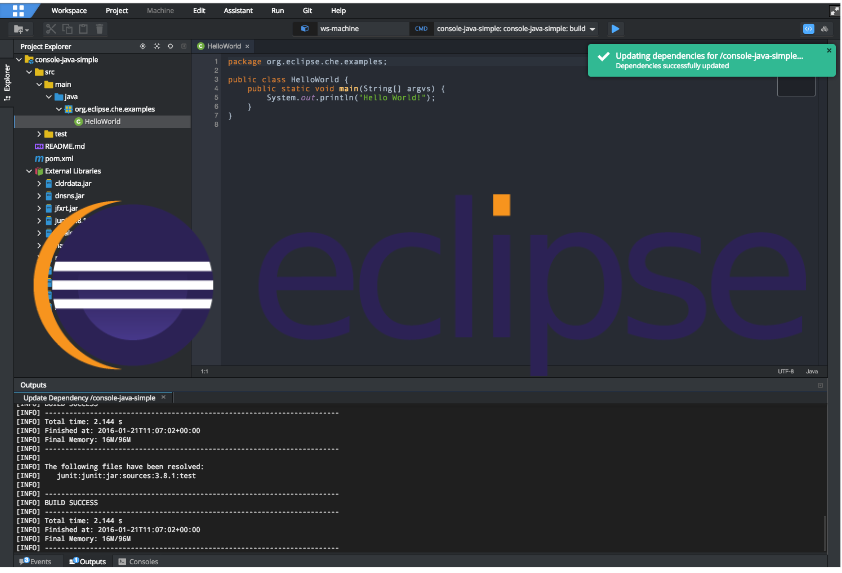Screen dimensions: 842x573
Task: Collapse the External Libraries node
Action: click(29, 171)
